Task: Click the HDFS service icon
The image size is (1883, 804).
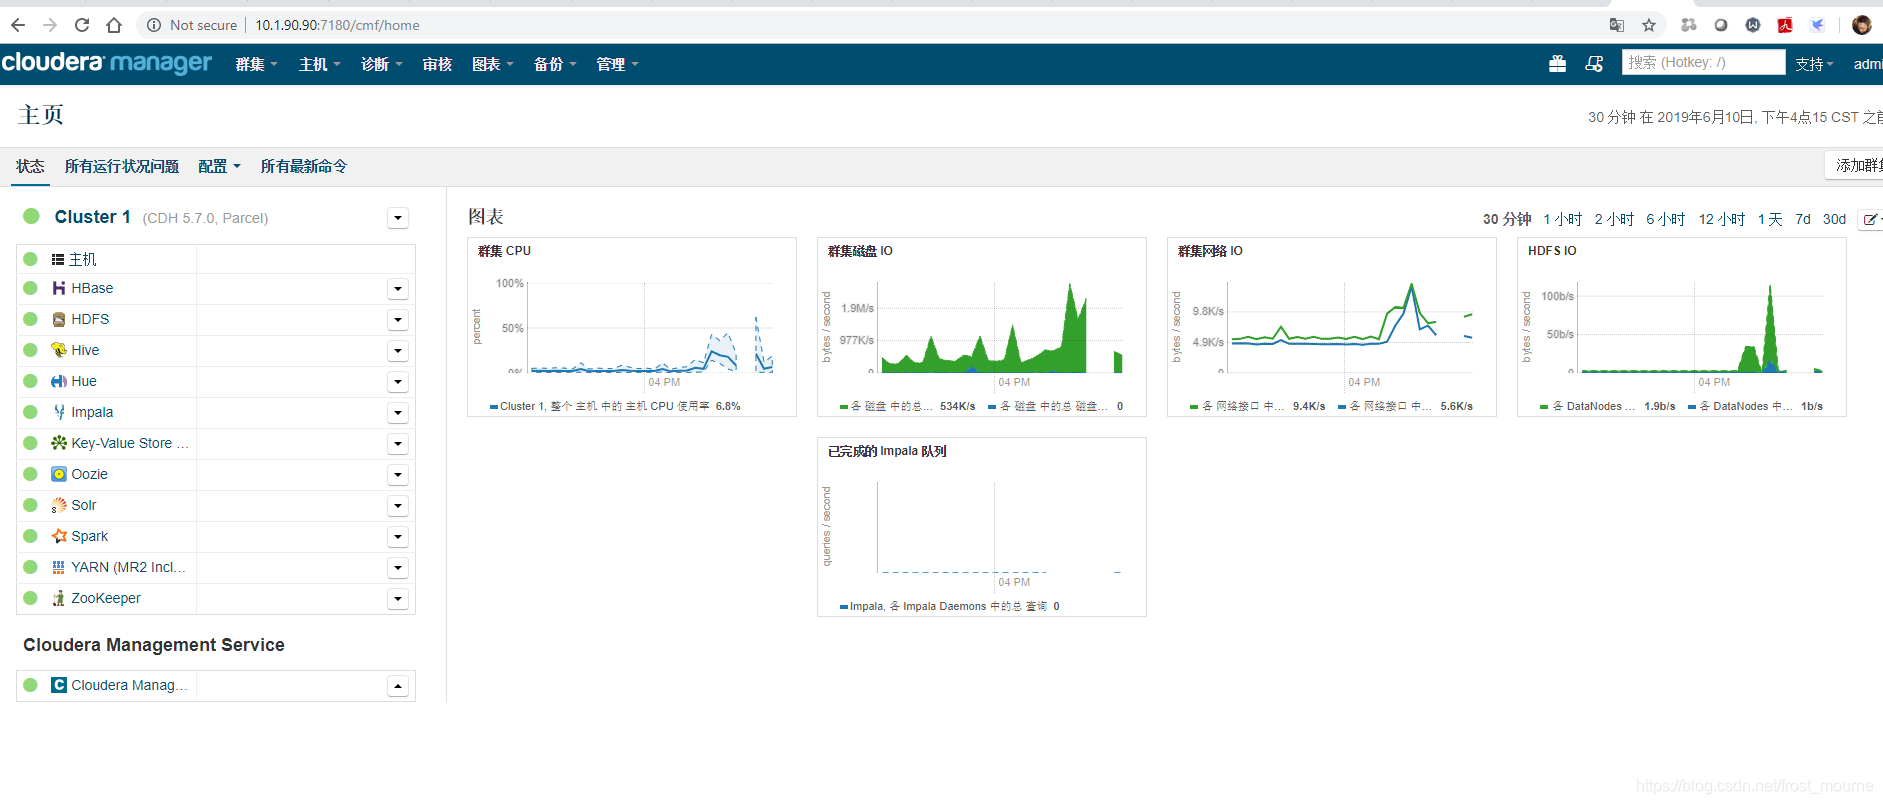Action: [59, 319]
